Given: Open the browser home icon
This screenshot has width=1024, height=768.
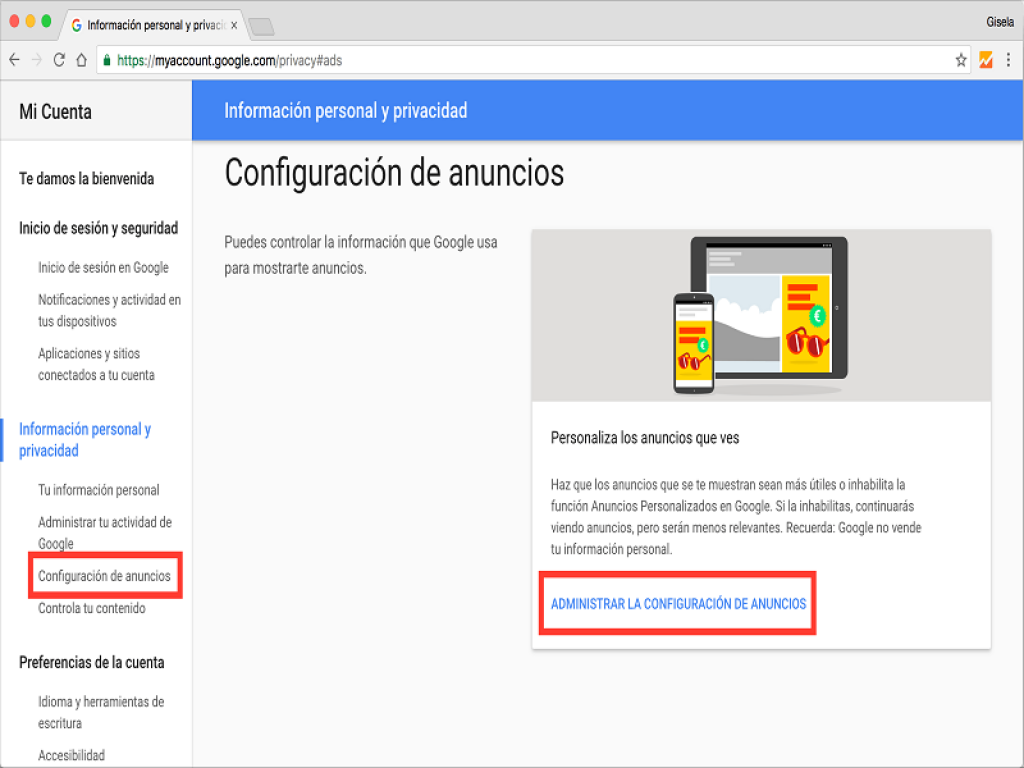Looking at the screenshot, I should tap(81, 60).
